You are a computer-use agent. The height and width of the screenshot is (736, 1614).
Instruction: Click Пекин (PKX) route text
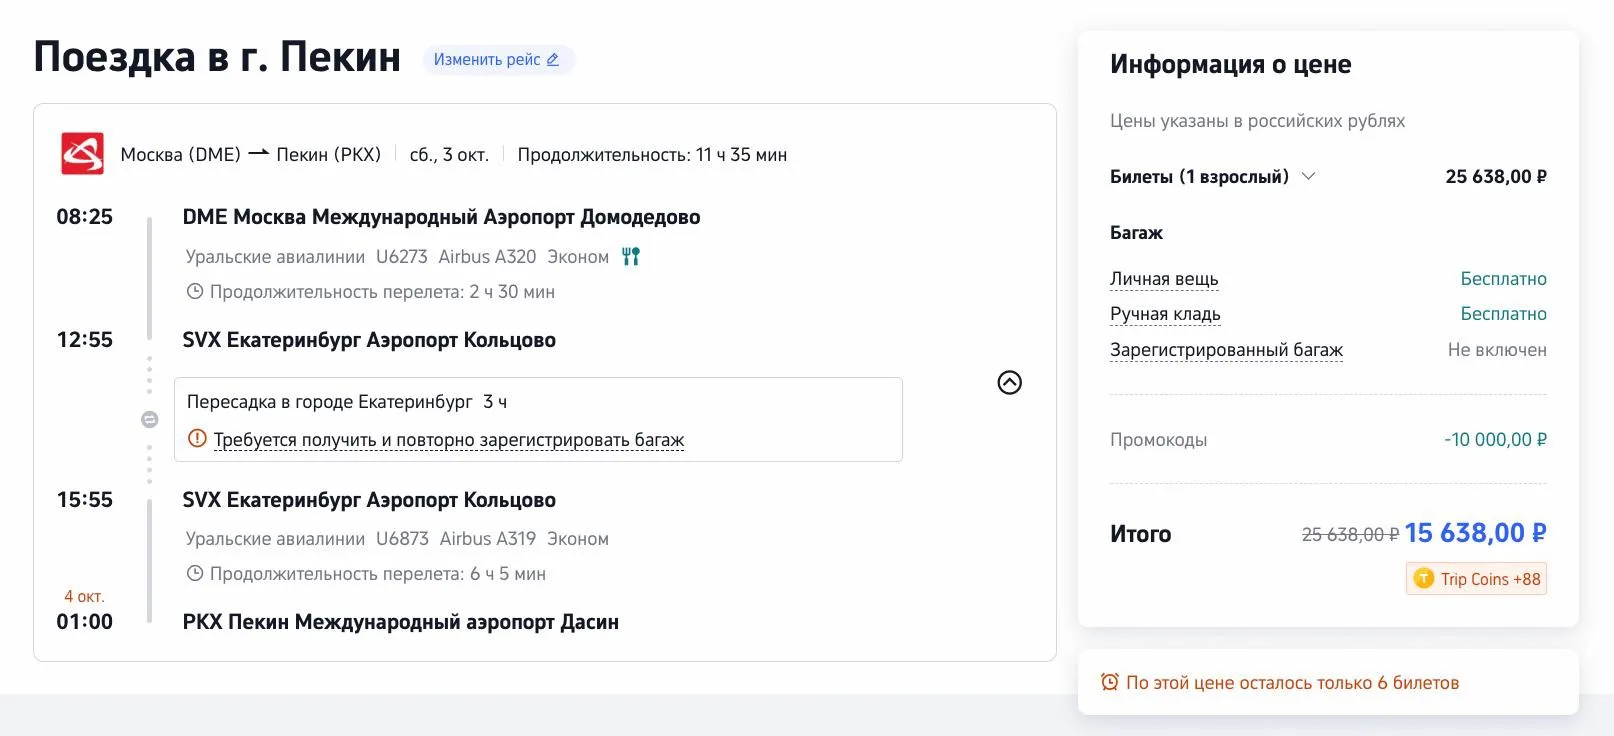tap(328, 155)
